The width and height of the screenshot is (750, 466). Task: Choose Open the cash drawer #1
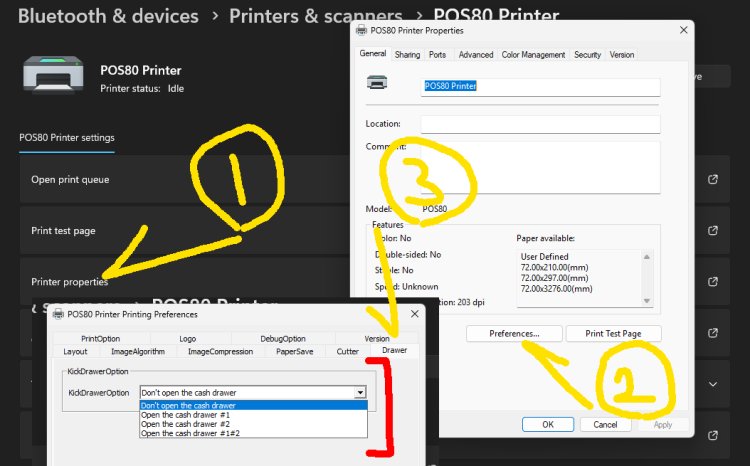pyautogui.click(x=254, y=415)
